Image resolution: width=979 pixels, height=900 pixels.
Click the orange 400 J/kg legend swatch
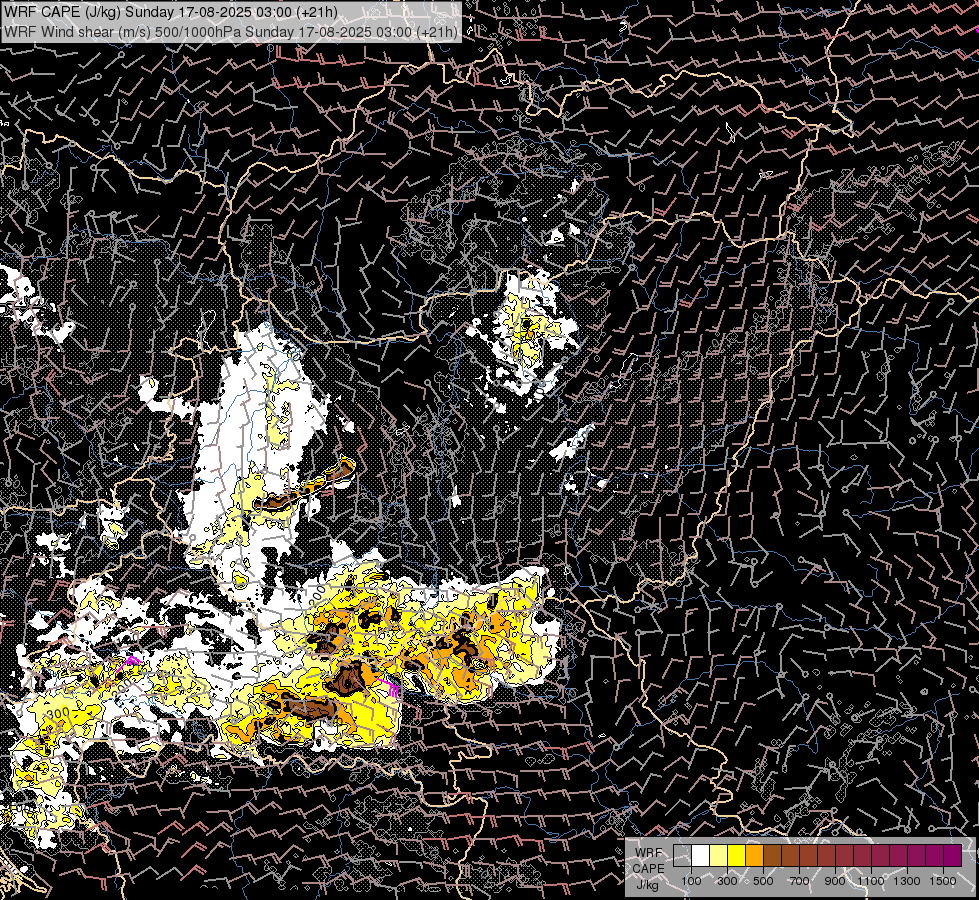(x=755, y=855)
